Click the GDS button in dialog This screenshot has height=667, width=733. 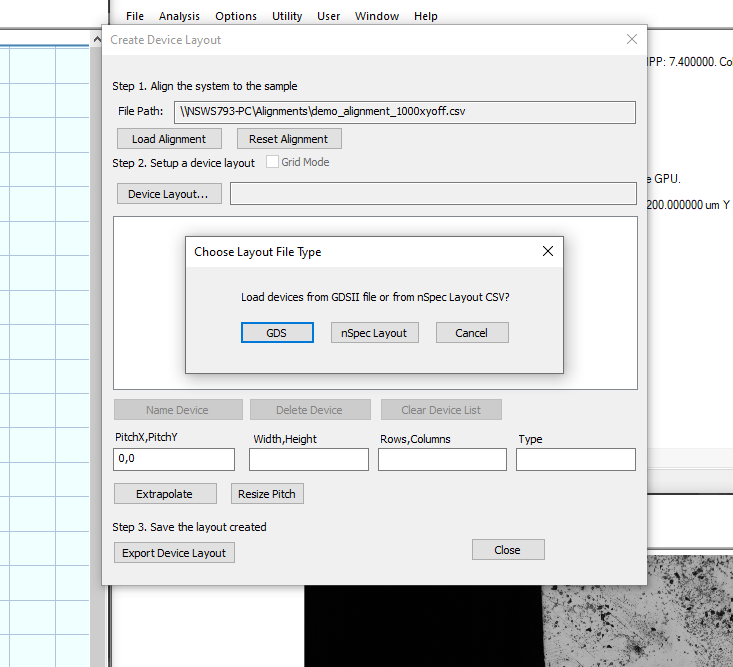[277, 333]
